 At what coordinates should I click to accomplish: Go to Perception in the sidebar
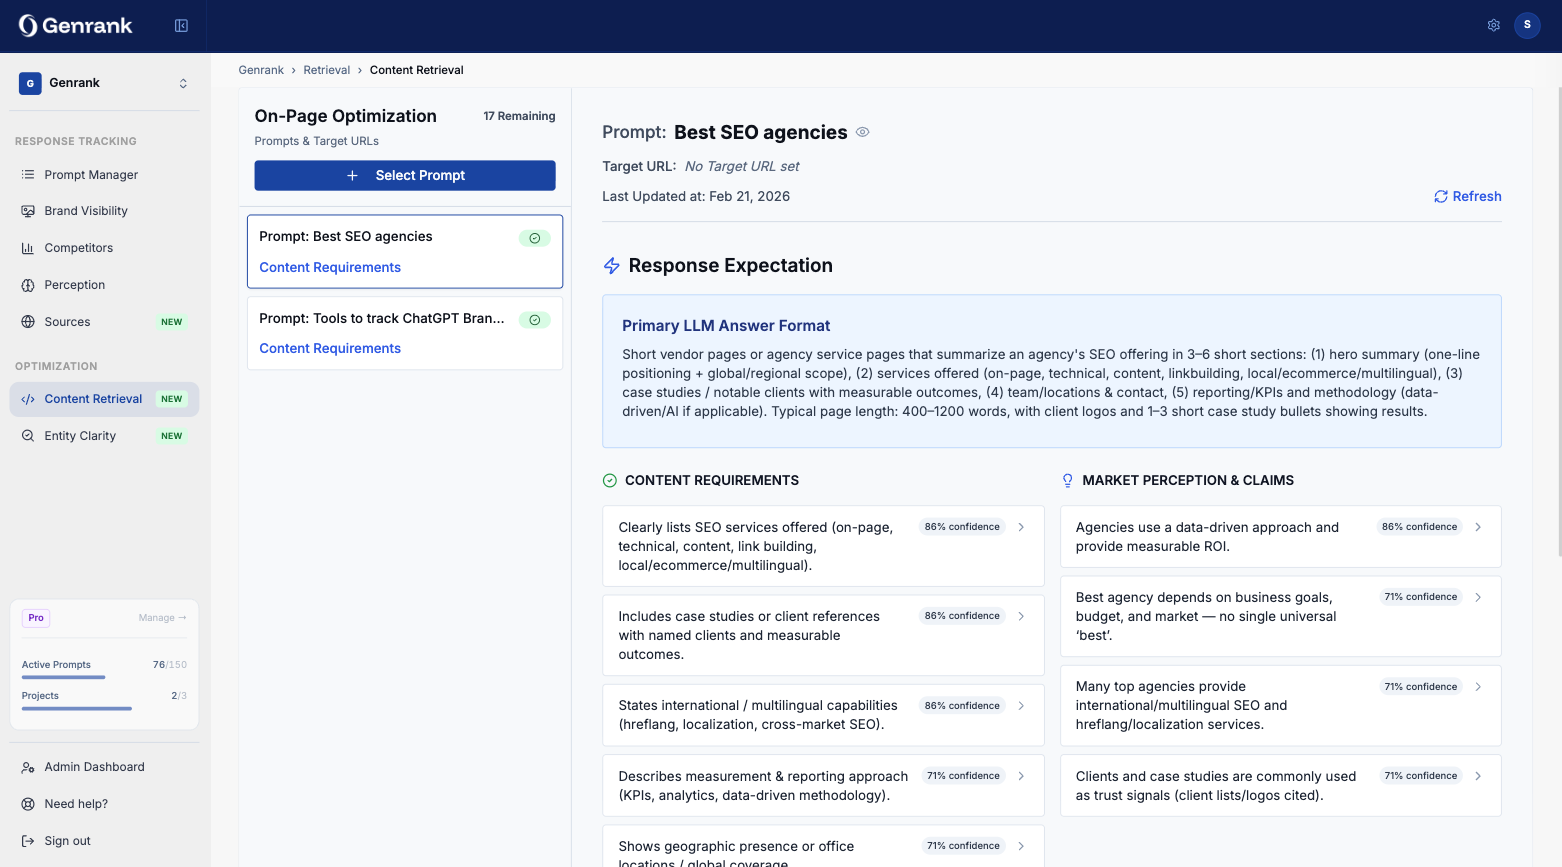click(74, 285)
